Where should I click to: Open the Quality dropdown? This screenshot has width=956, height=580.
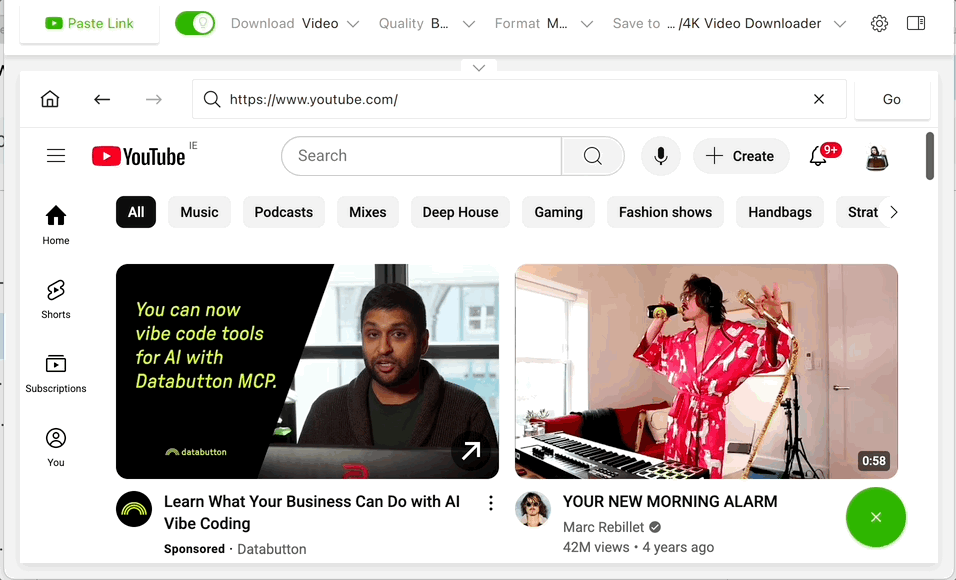pos(427,24)
